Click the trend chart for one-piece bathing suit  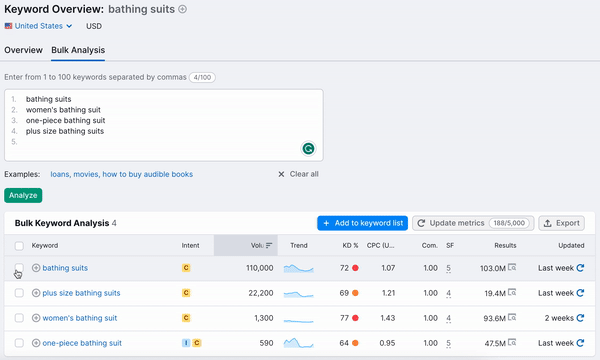[298, 343]
